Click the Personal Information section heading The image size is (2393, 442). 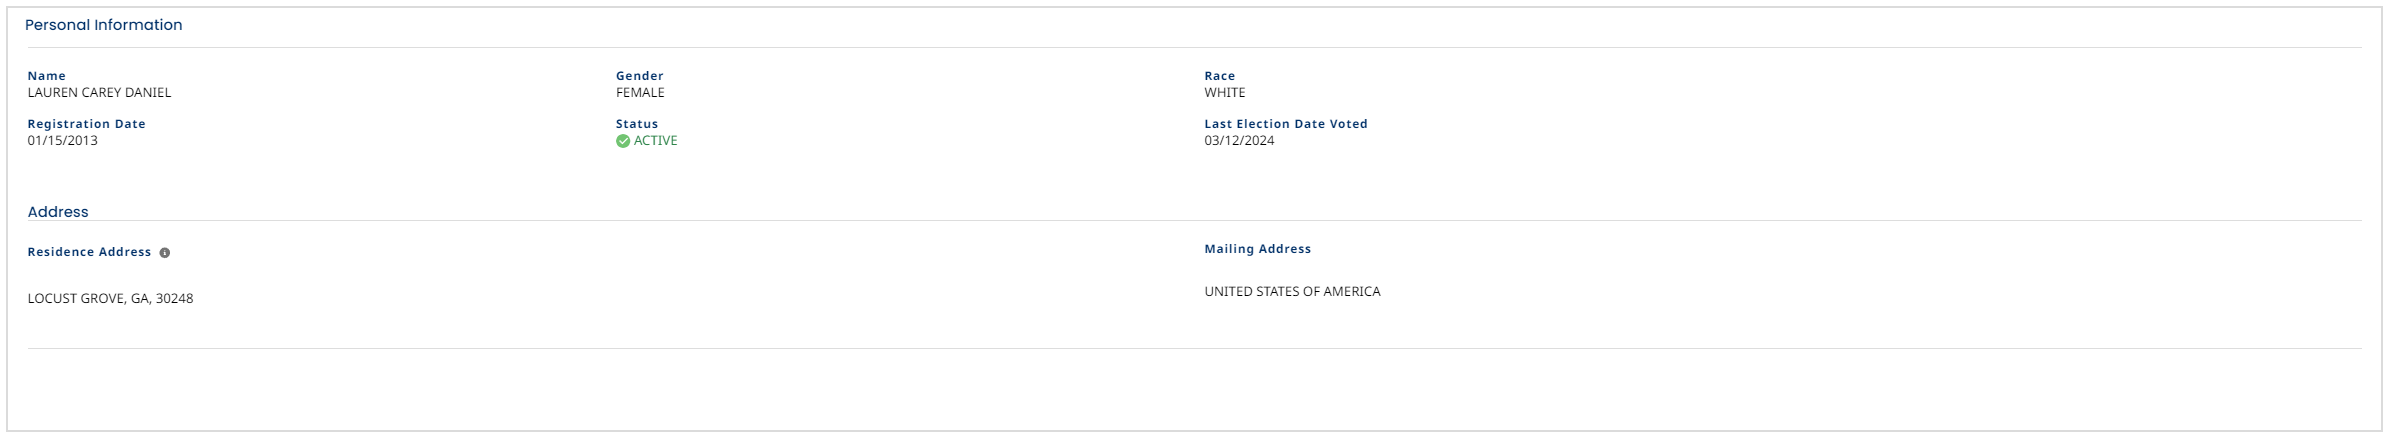pos(103,25)
